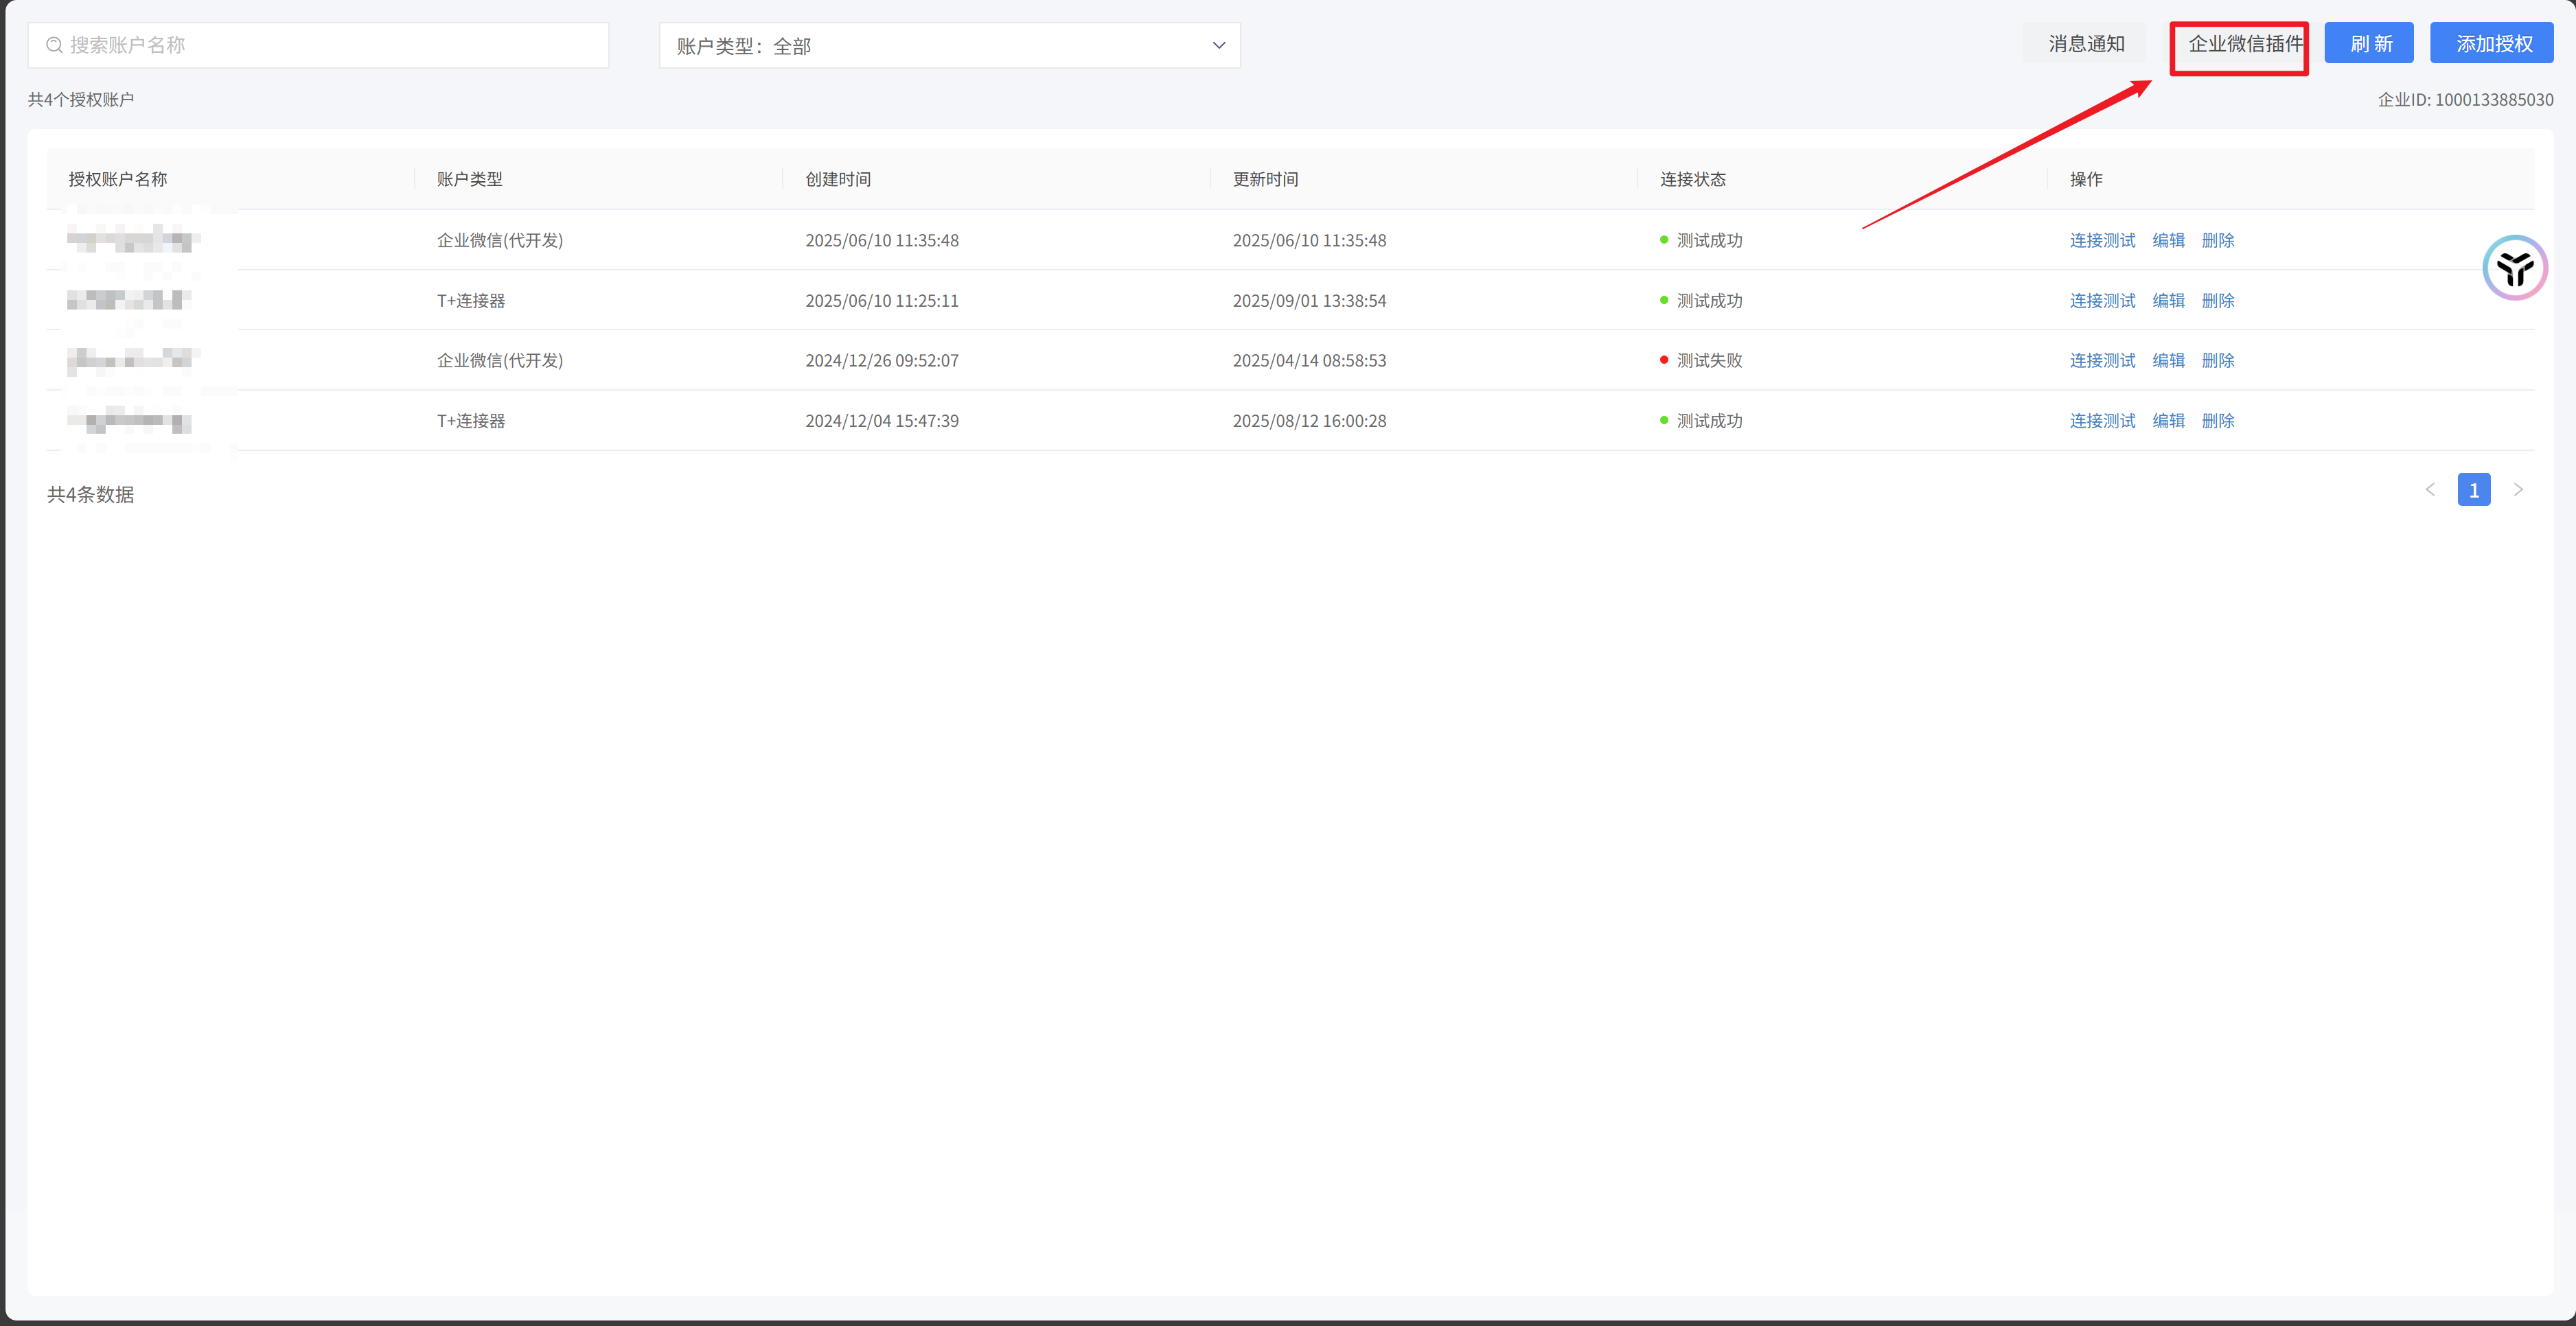Go to next page arrow
The width and height of the screenshot is (2576, 1326).
tap(2518, 490)
